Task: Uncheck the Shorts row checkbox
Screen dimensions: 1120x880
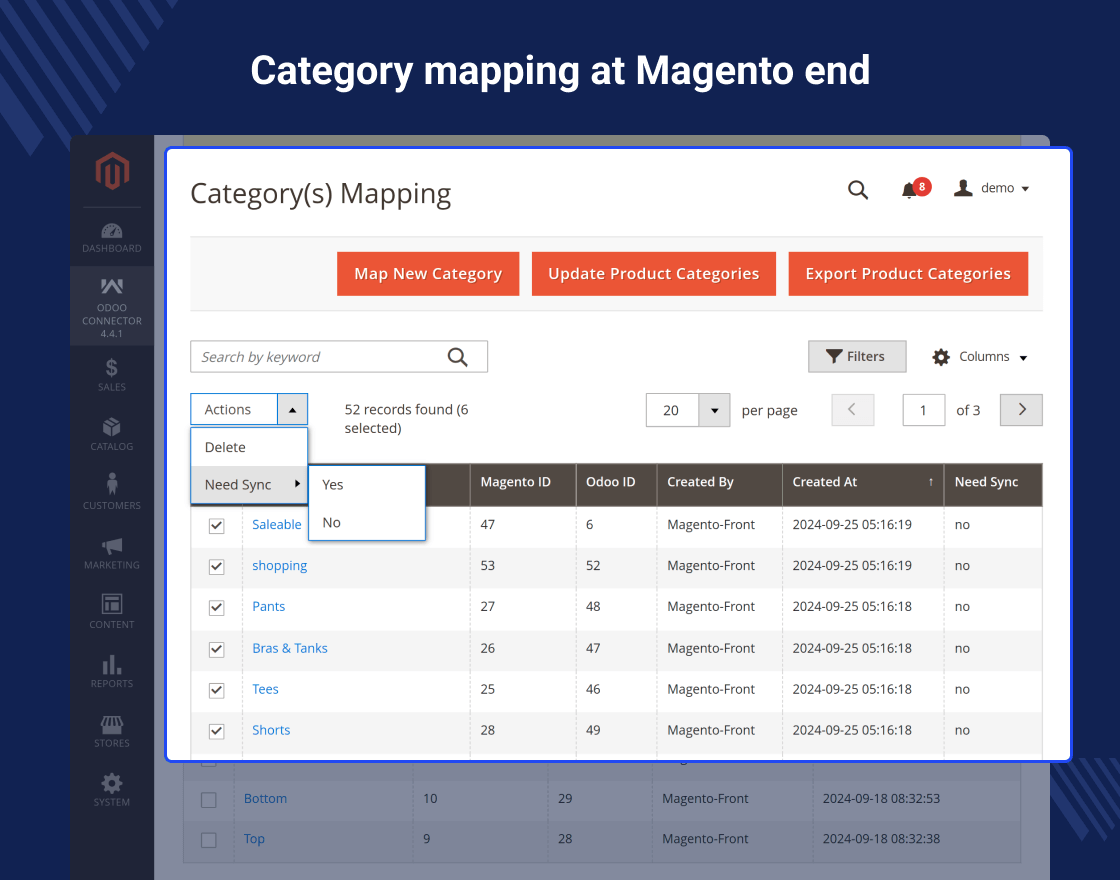Action: click(216, 731)
